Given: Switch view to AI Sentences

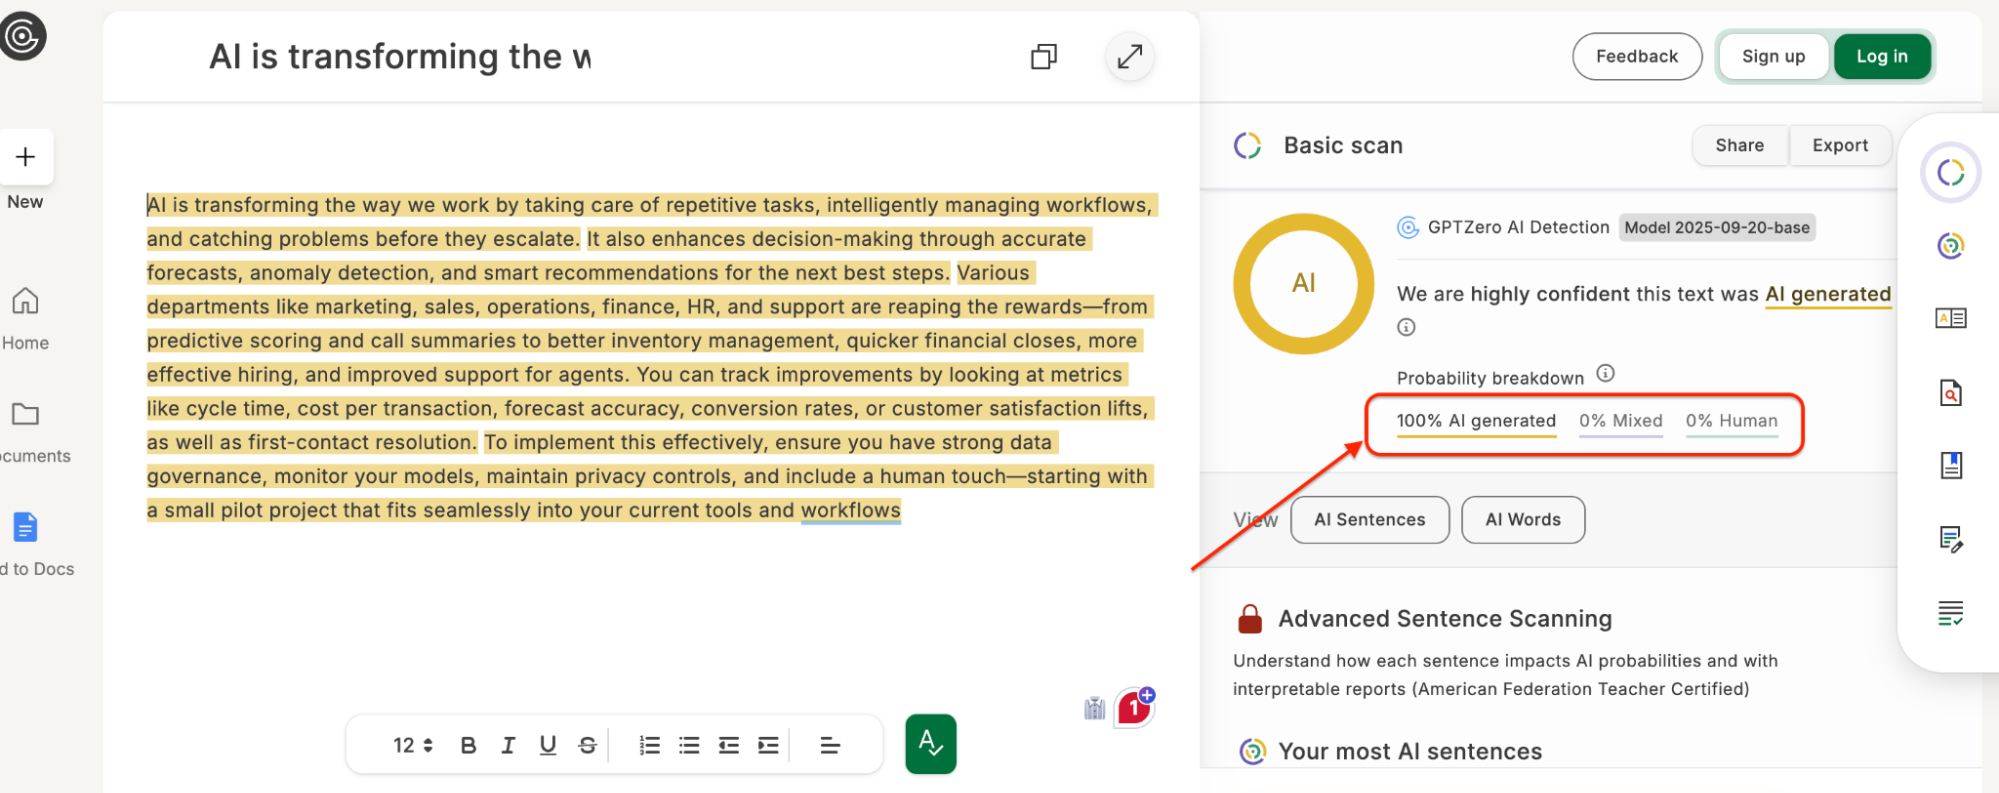Looking at the screenshot, I should [1369, 520].
